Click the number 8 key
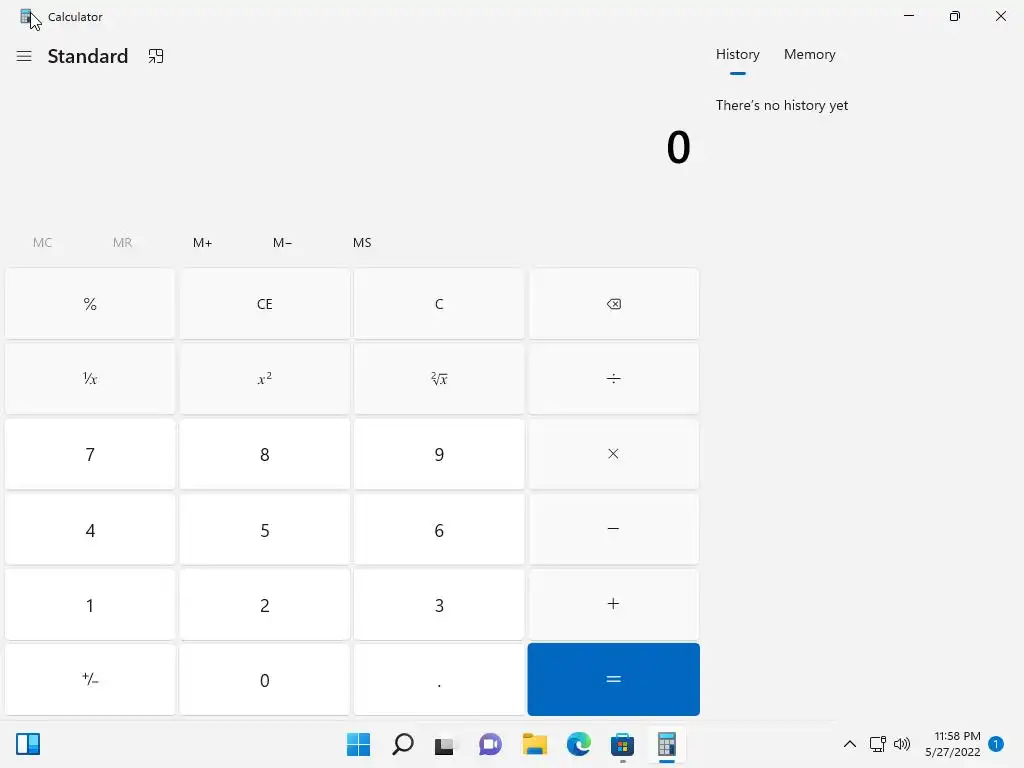Image resolution: width=1024 pixels, height=768 pixels. point(264,454)
